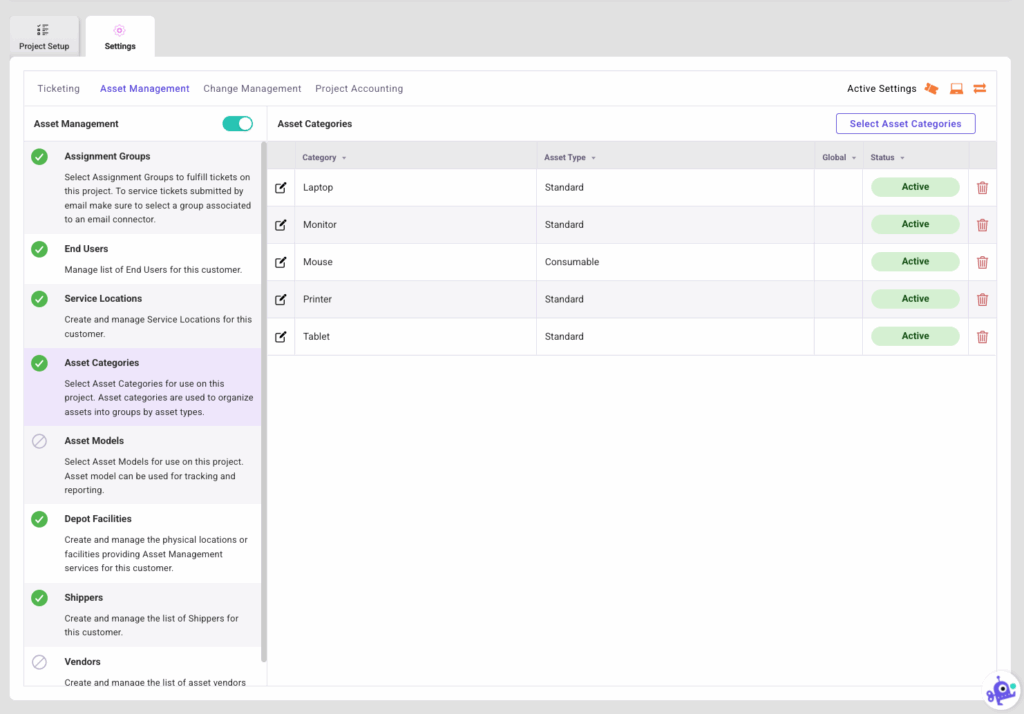Open the Project Accounting settings link

(359, 88)
